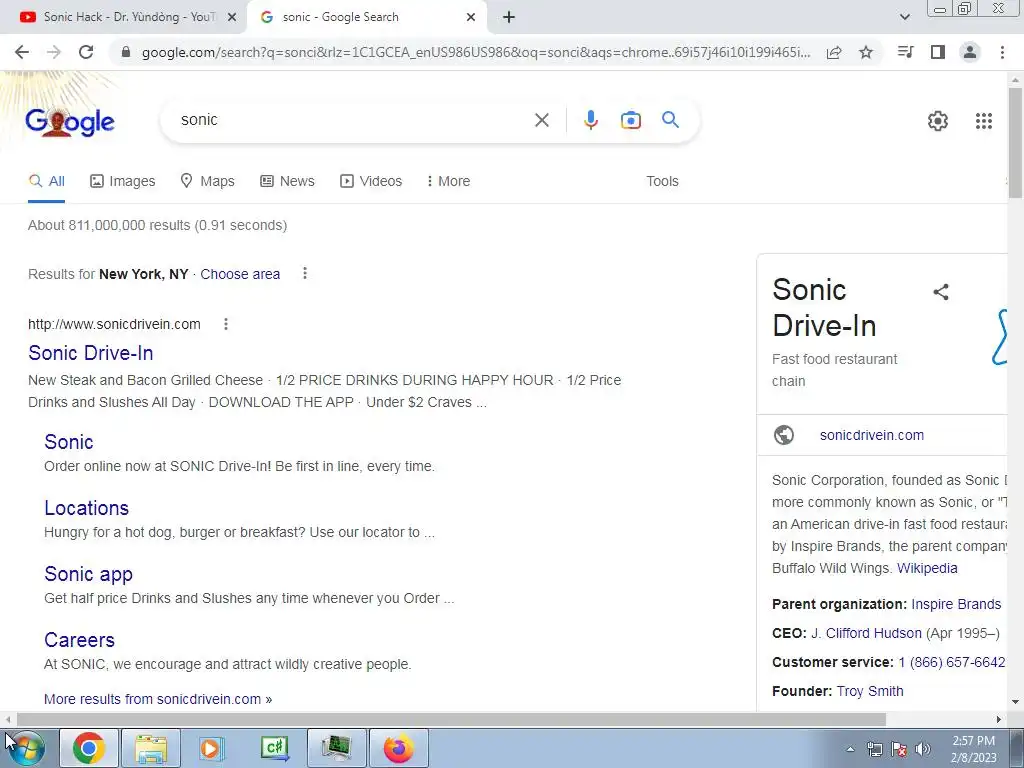Open the Sonic sitelink
This screenshot has height=768, width=1024.
69,442
